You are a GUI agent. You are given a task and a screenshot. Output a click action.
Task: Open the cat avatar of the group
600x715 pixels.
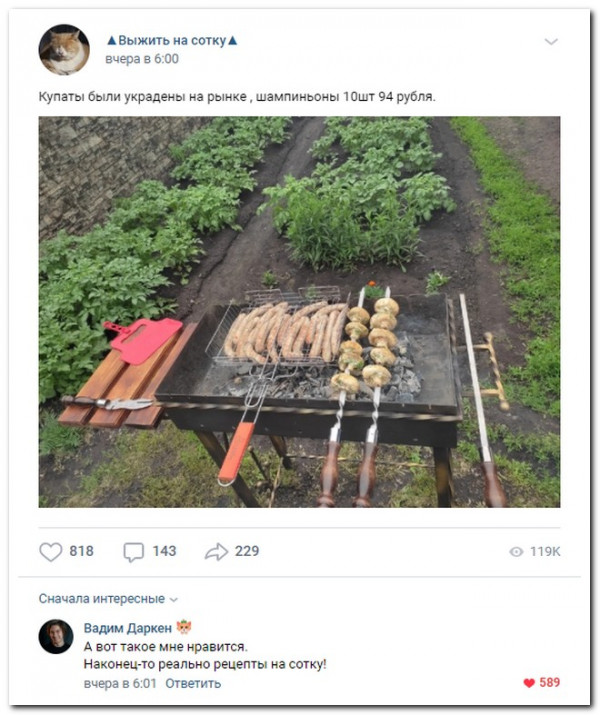63,49
